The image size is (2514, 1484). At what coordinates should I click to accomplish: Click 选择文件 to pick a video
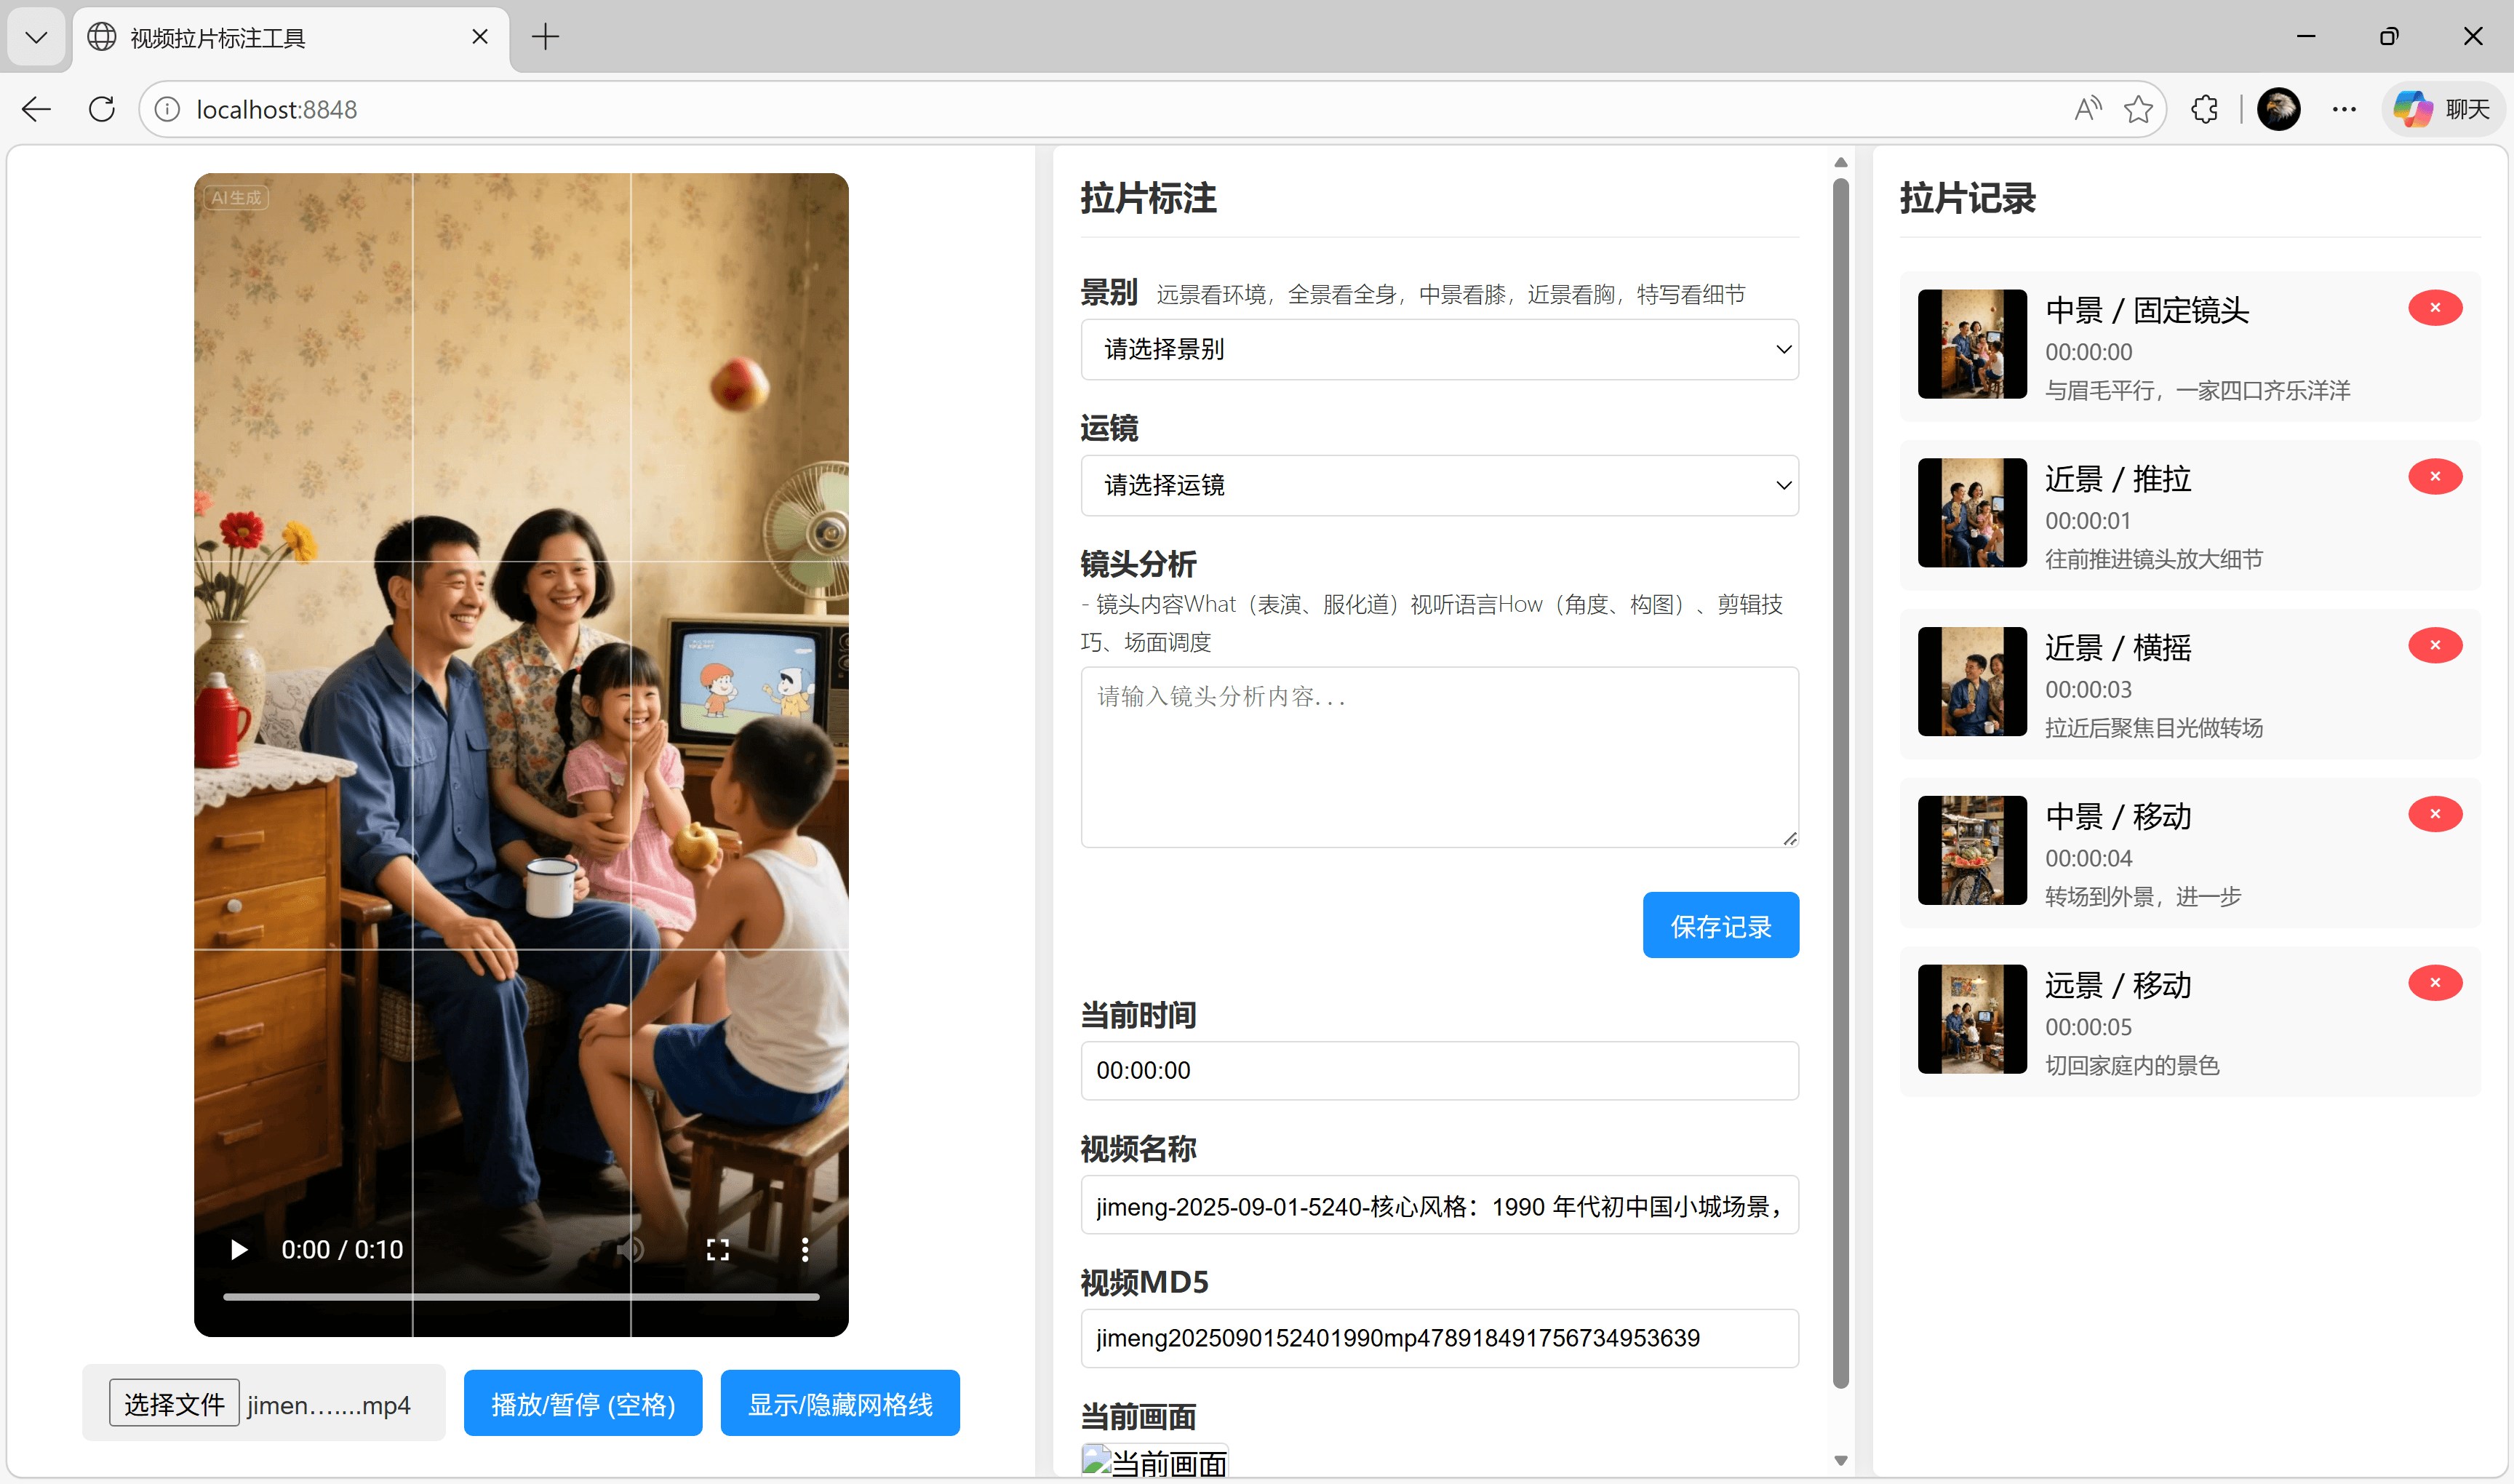(174, 1404)
